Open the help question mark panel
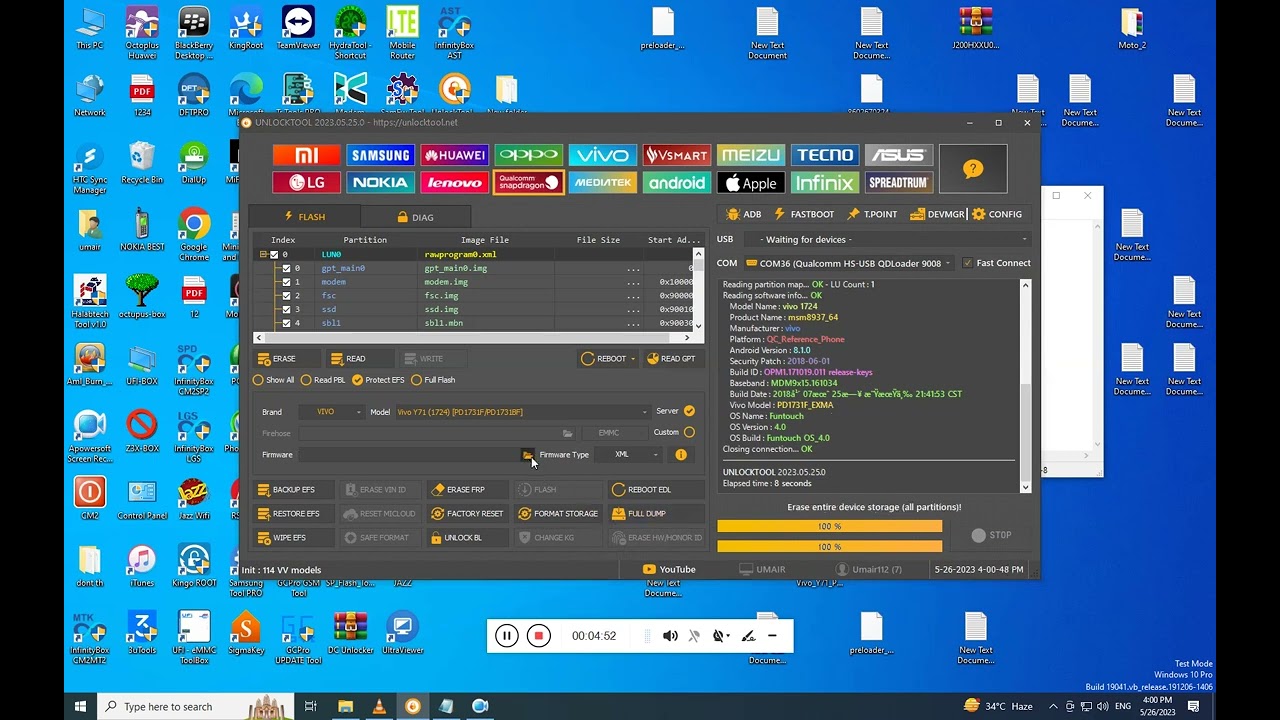 (973, 169)
